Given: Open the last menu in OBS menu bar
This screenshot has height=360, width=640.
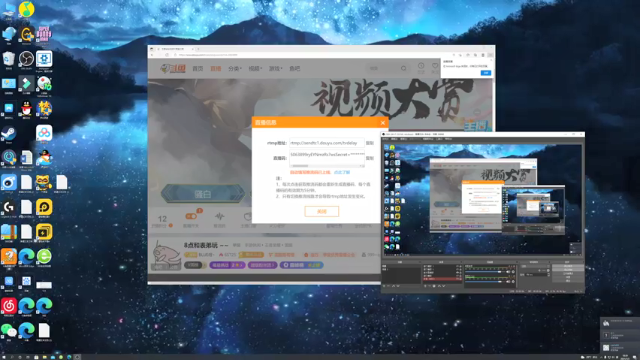Looking at the screenshot, I should point(448,139).
